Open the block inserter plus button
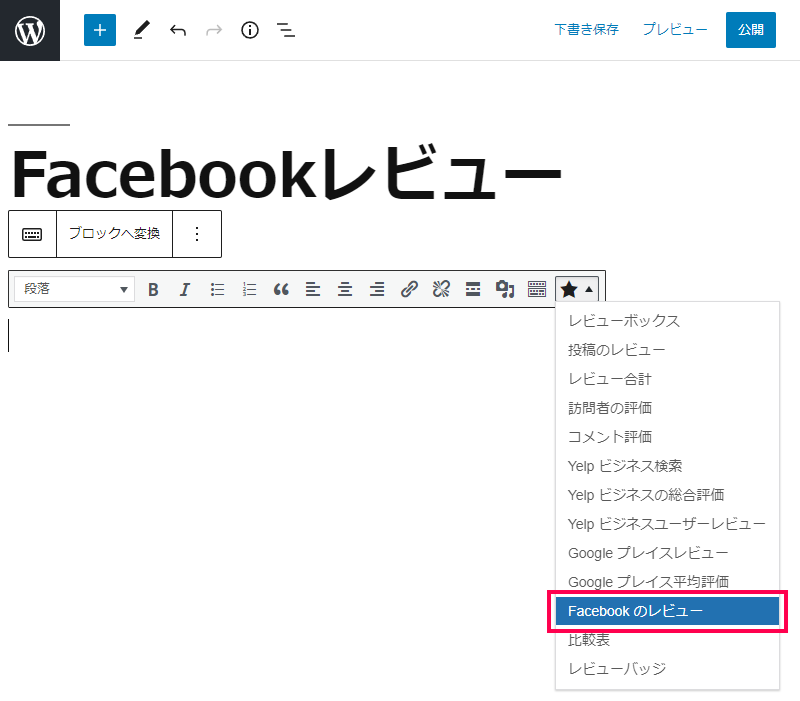 point(99,30)
